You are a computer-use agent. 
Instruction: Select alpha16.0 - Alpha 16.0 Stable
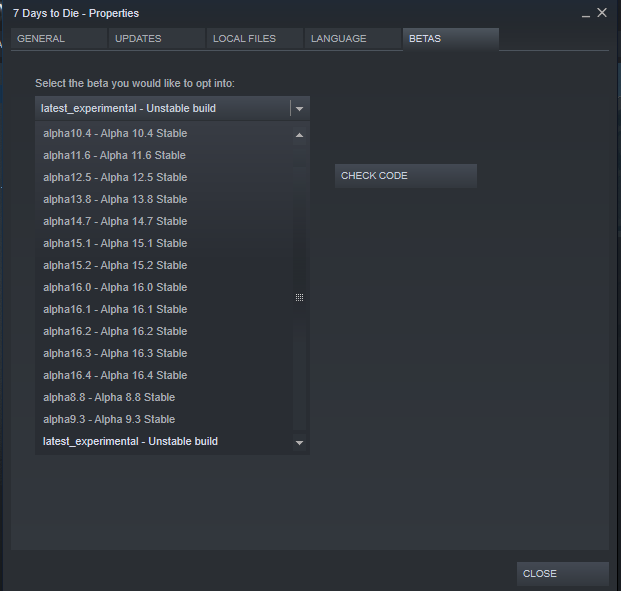tap(164, 287)
